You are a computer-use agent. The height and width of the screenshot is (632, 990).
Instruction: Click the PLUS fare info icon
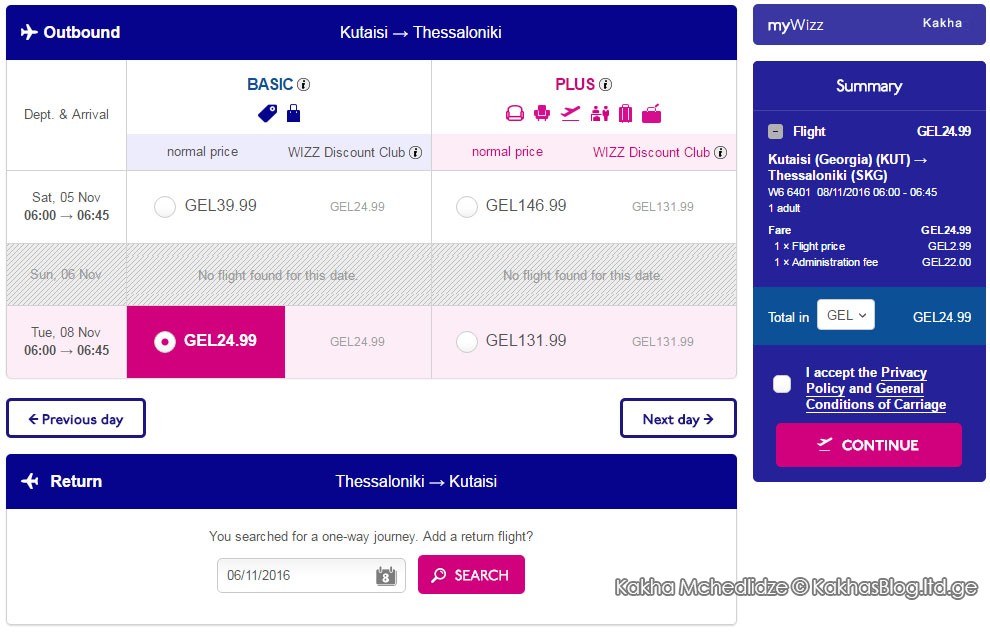point(605,84)
